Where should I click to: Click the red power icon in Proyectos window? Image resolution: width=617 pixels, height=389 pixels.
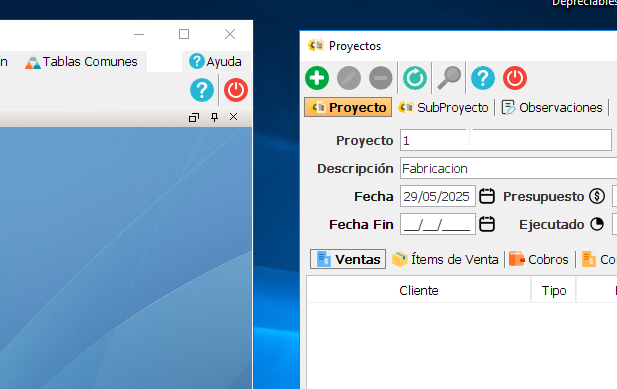pos(515,78)
